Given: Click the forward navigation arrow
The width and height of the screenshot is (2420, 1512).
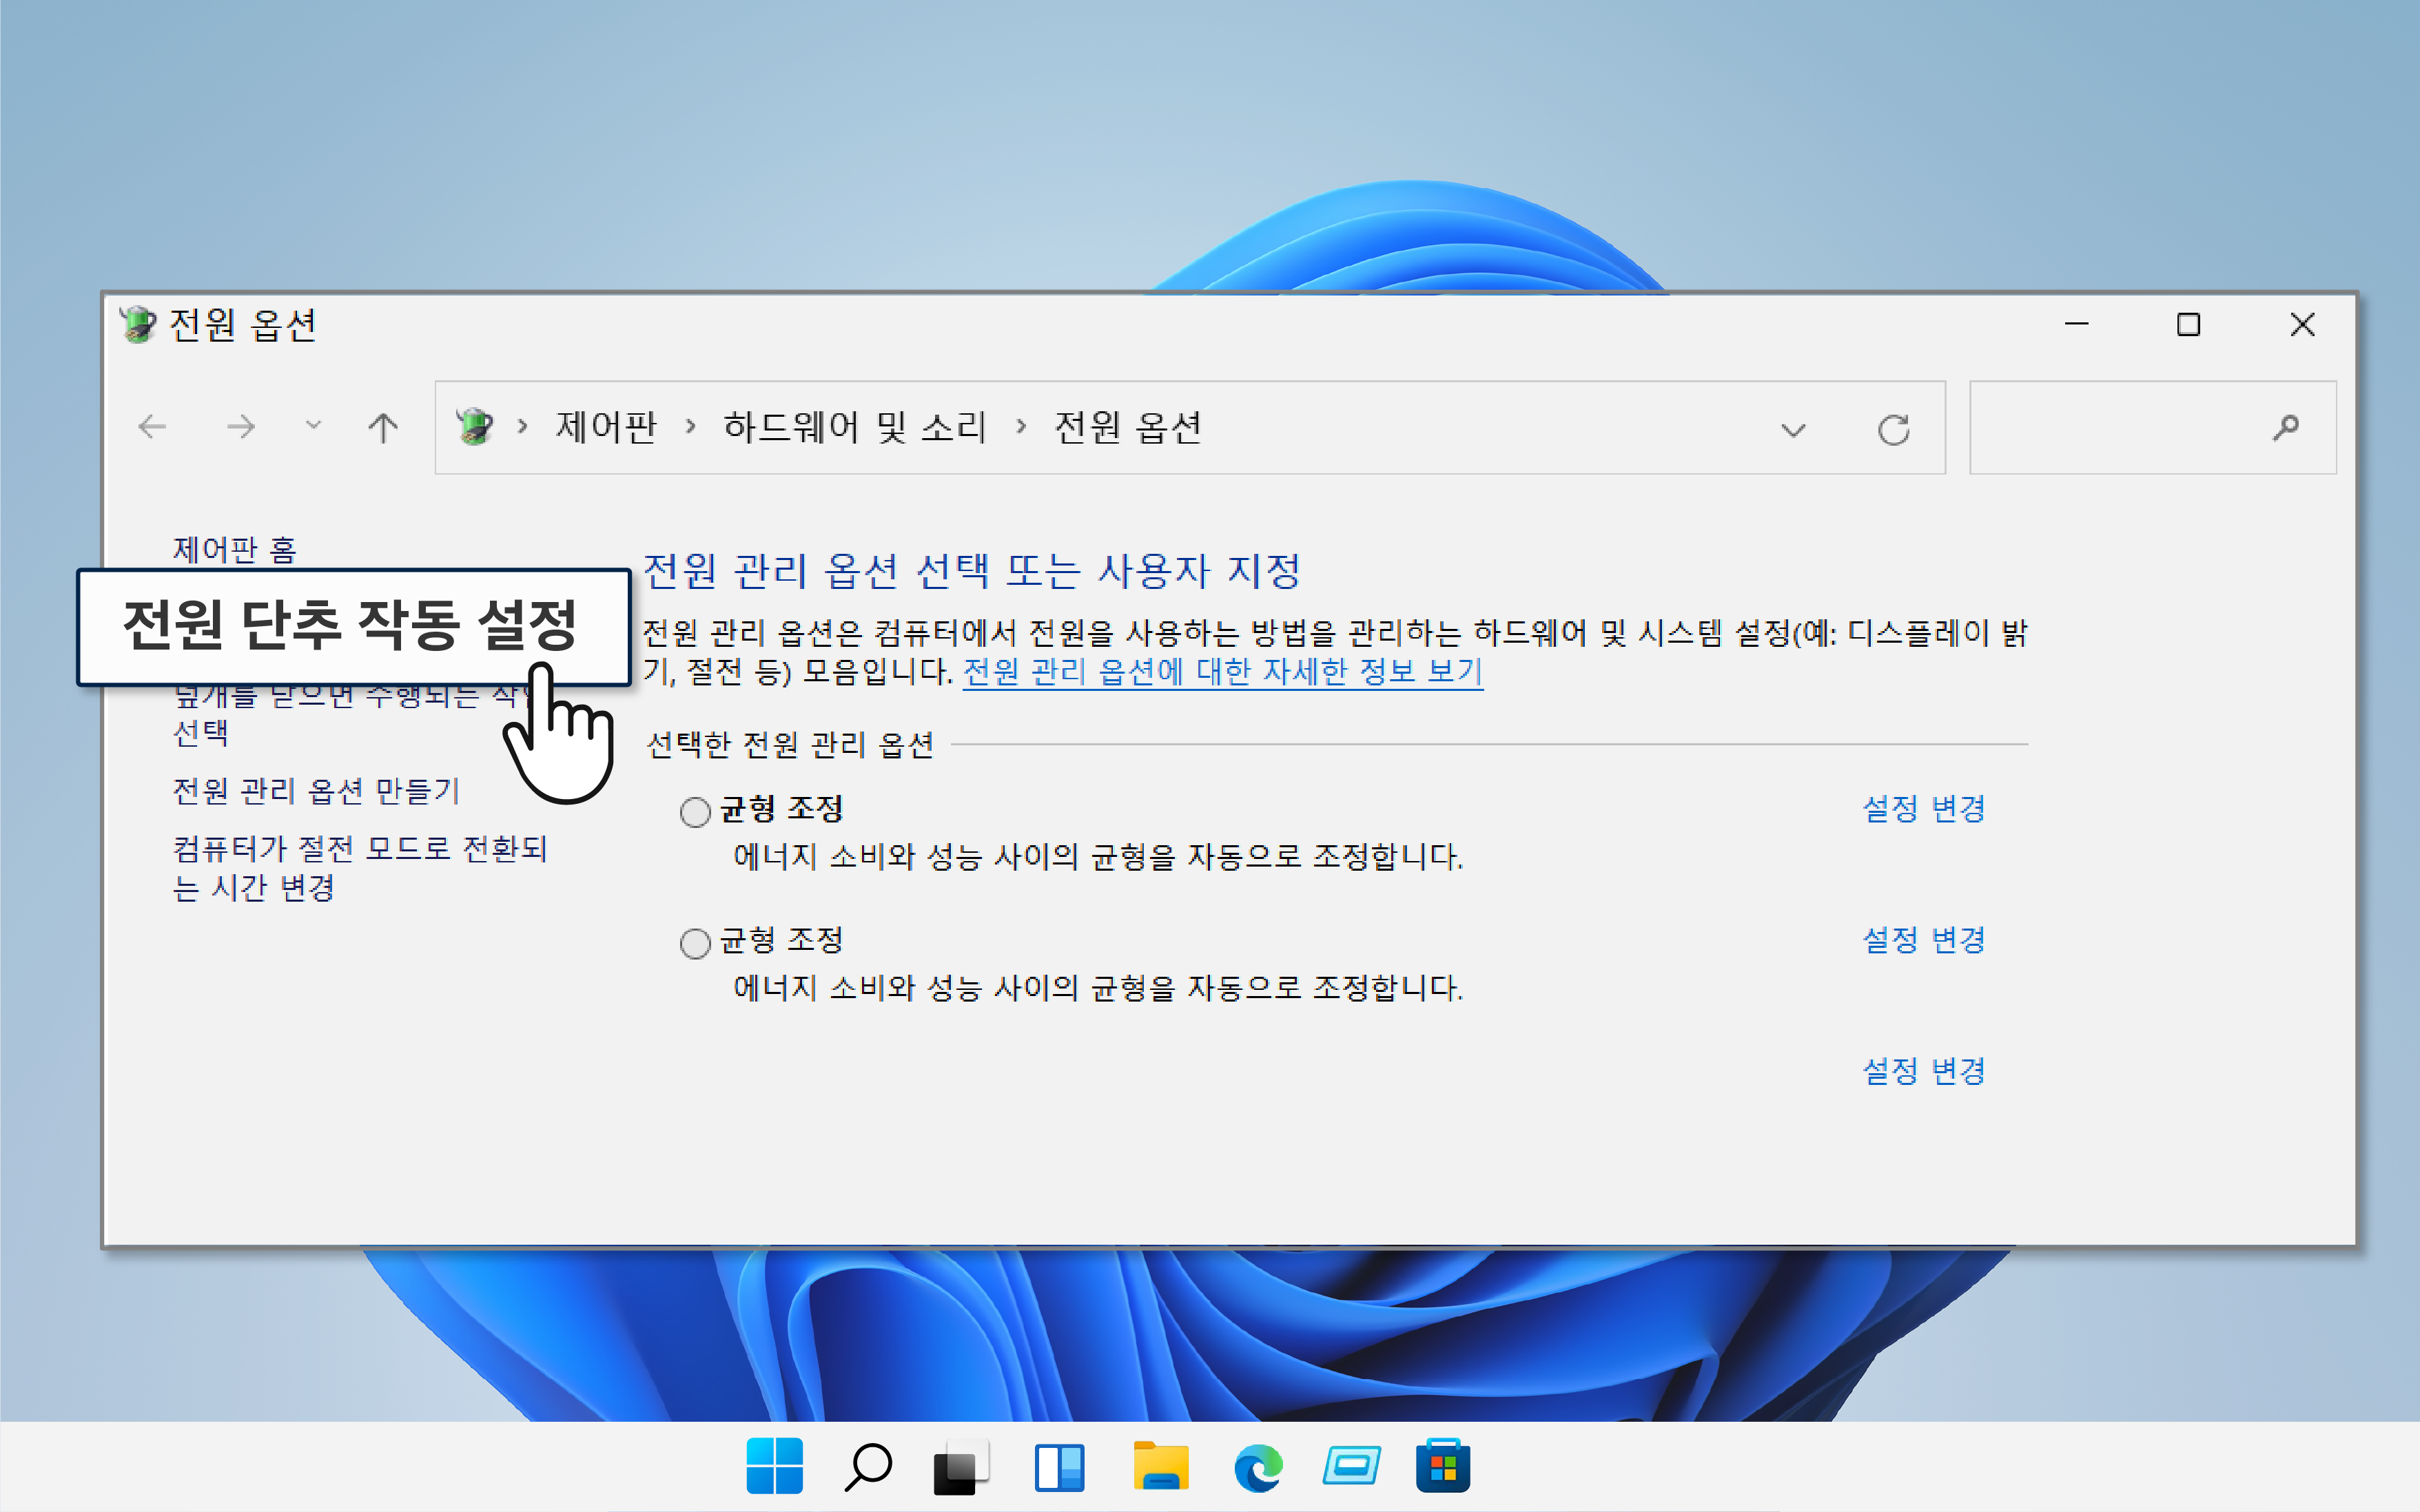Looking at the screenshot, I should (x=240, y=427).
